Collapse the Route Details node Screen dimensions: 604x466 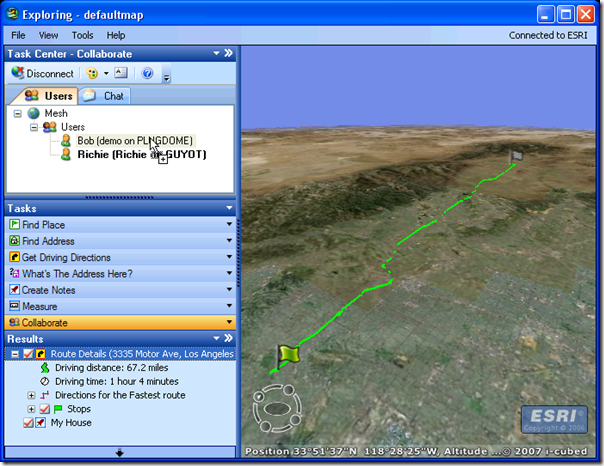(15, 354)
